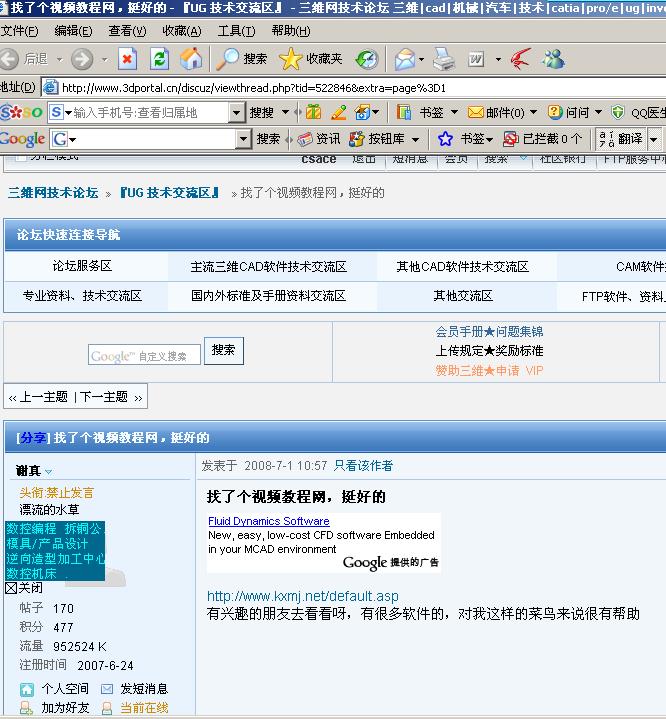Open 其他交流区 navigation link
Image resolution: width=666 pixels, height=719 pixels.
463,296
